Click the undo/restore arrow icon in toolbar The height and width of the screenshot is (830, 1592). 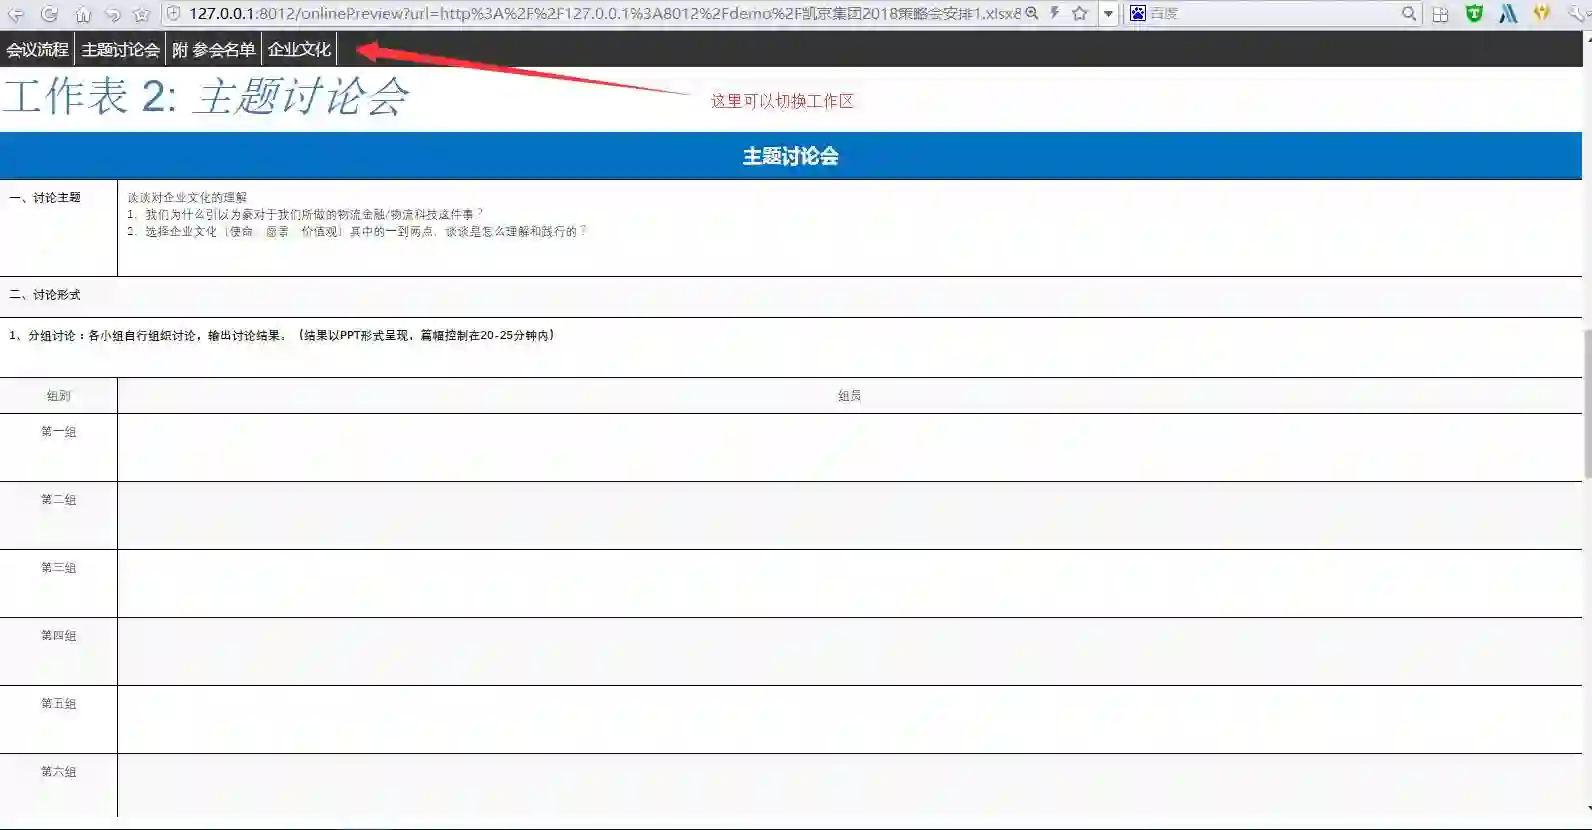(x=112, y=14)
